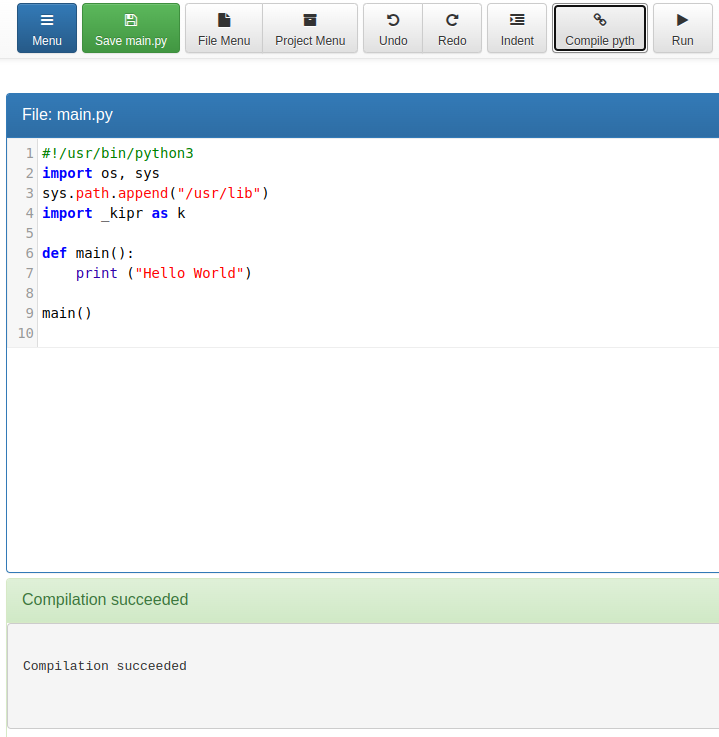Open the File Menu
Screen dimensions: 719x737
pos(224,28)
